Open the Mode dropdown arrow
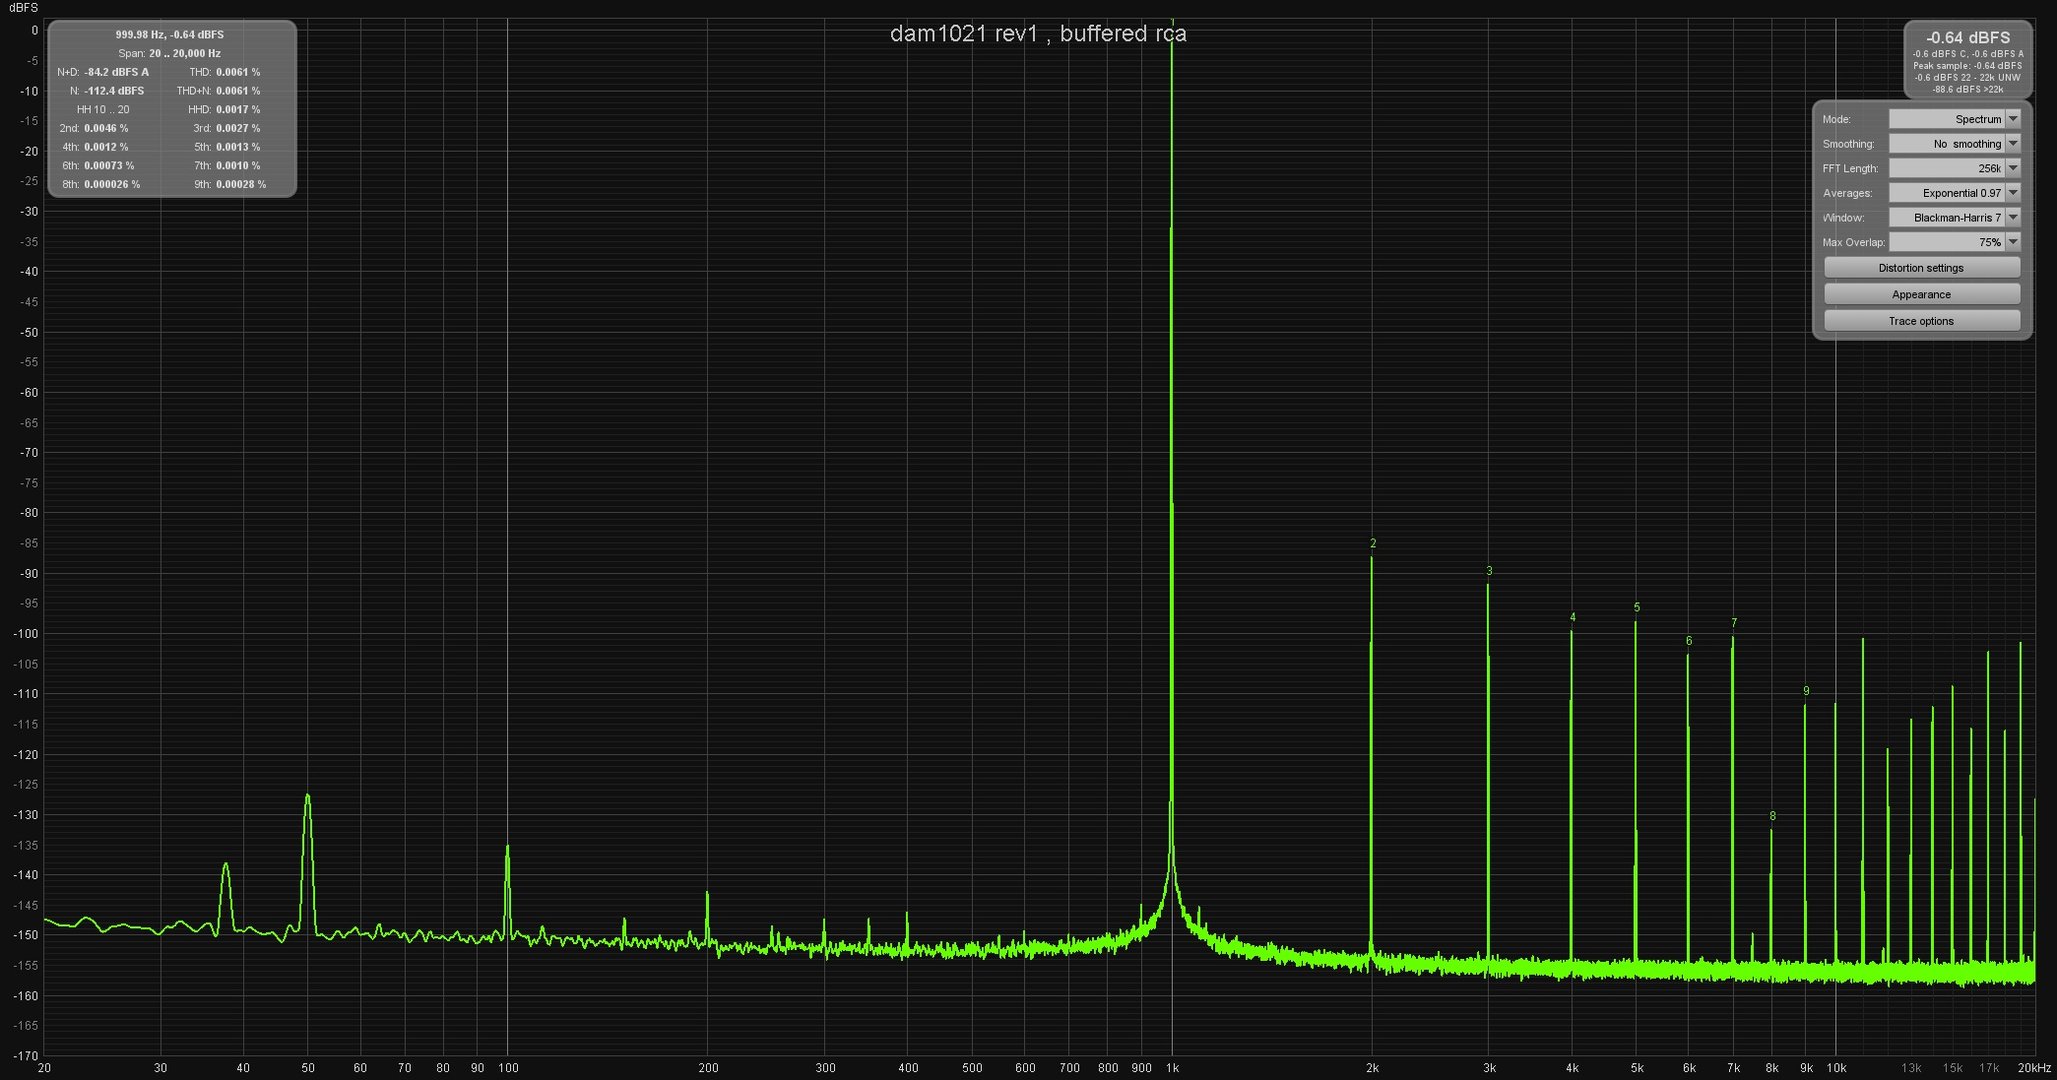 (2013, 119)
